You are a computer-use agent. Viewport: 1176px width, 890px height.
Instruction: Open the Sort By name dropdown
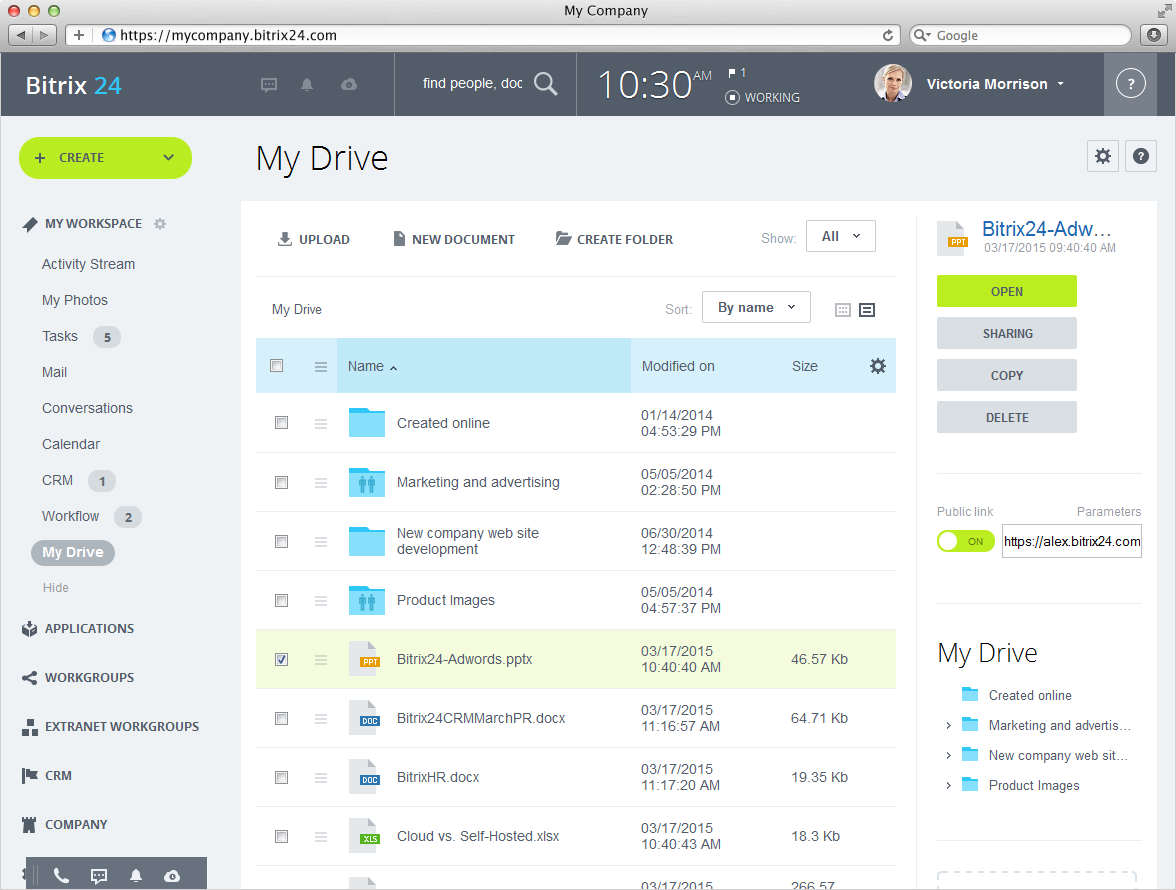[x=756, y=307]
